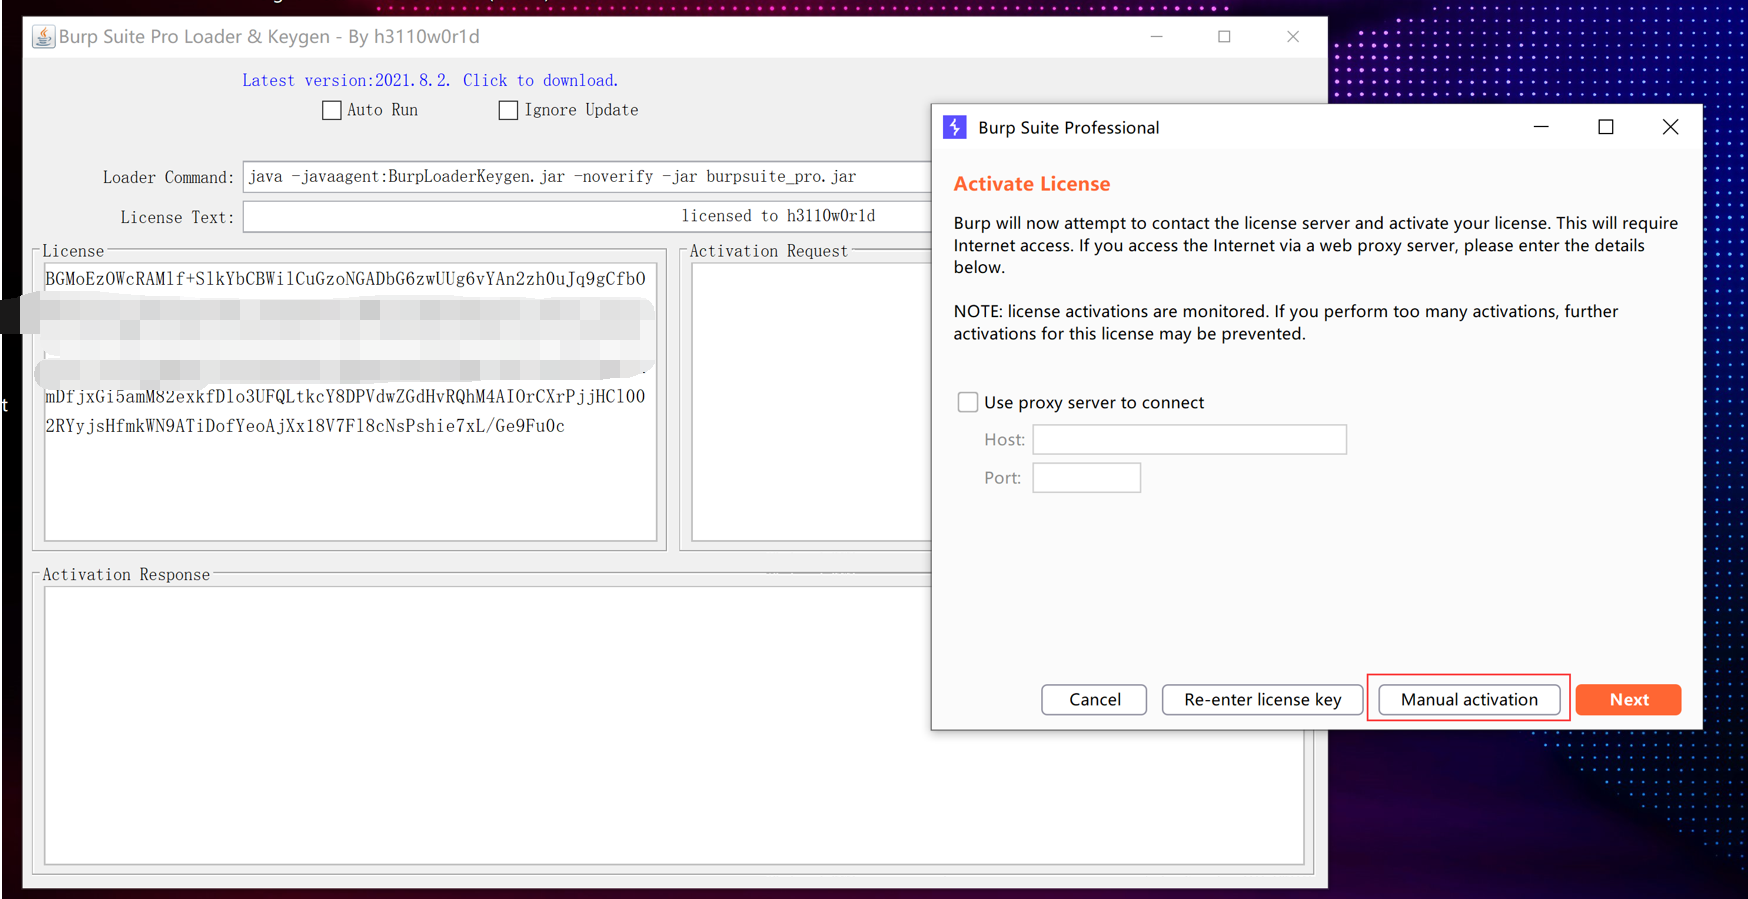Select Manual activation button

coord(1469,700)
